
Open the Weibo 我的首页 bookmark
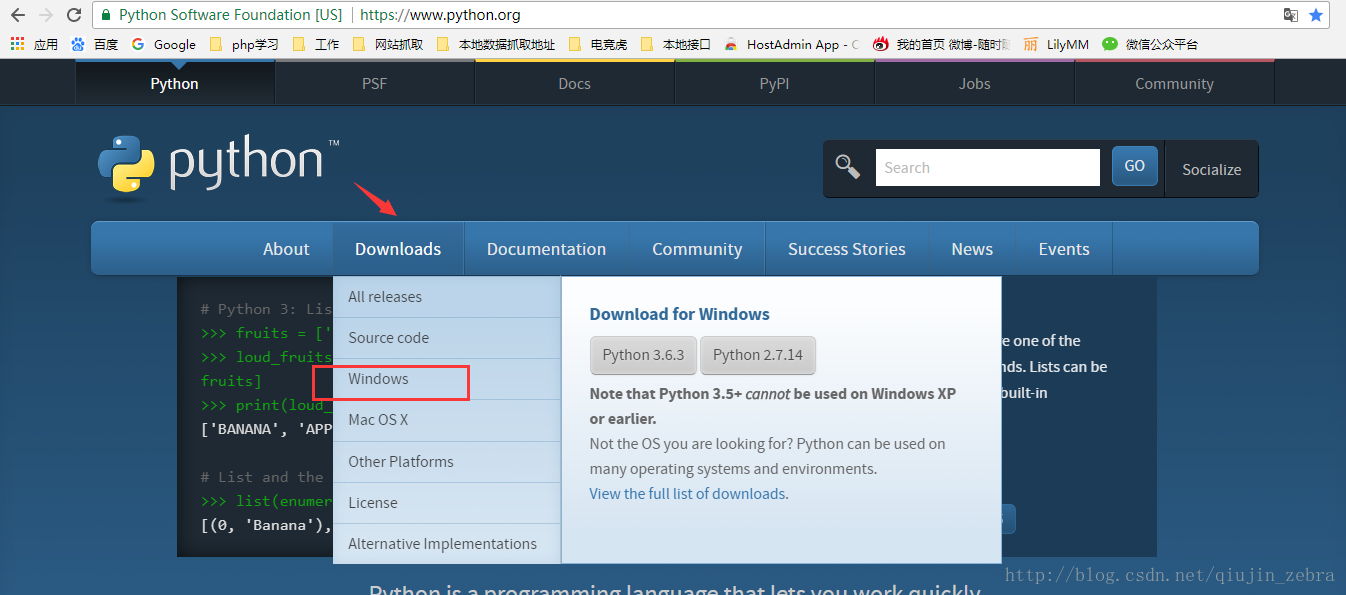tap(942, 44)
